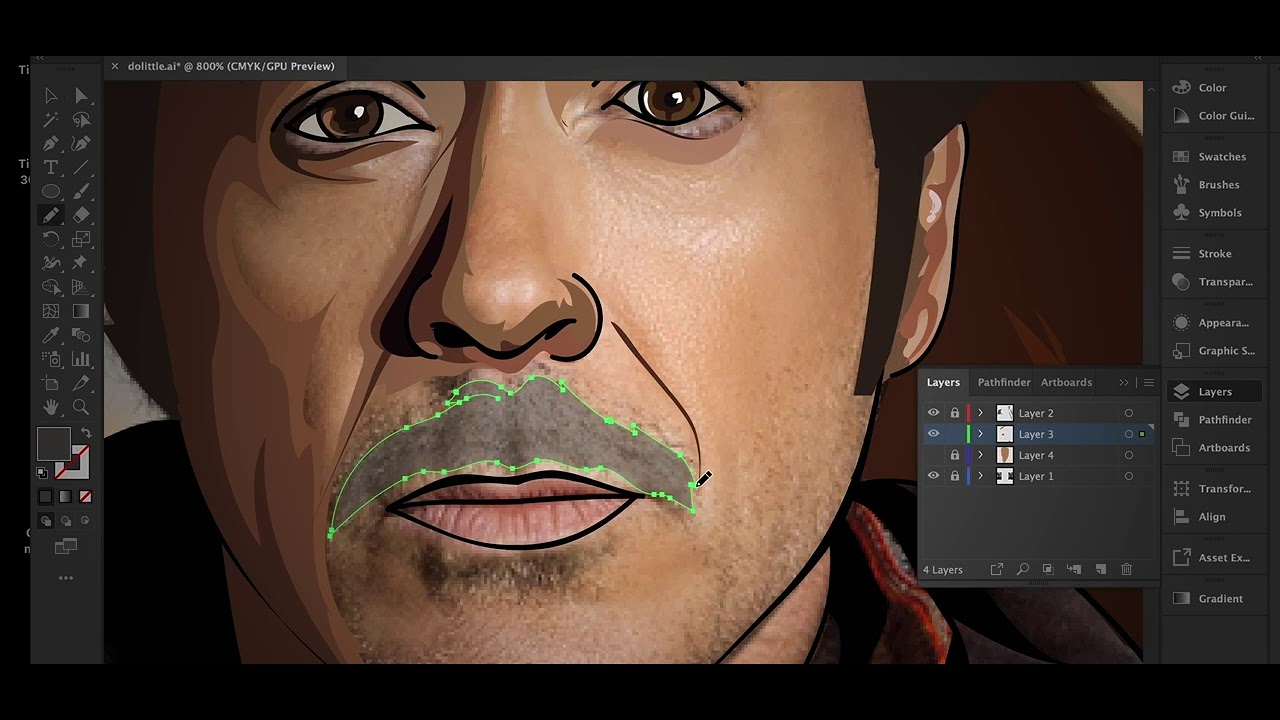Expand Layer 2 contents
The height and width of the screenshot is (720, 1280).
pos(981,413)
